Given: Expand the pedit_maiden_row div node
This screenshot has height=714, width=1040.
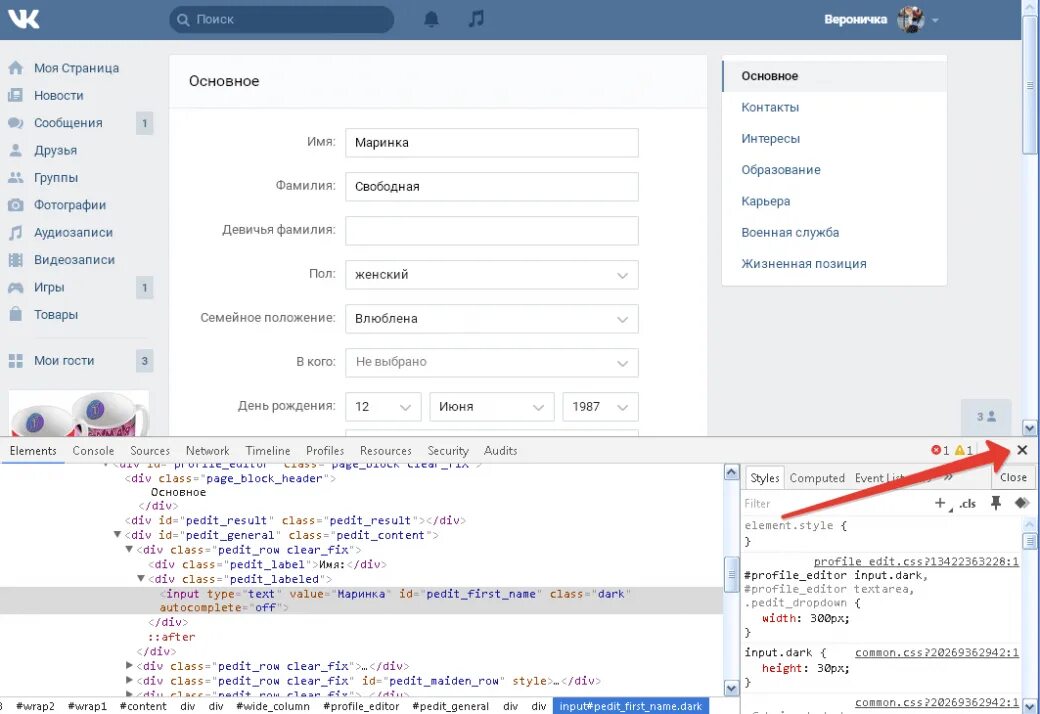Looking at the screenshot, I should click(129, 680).
